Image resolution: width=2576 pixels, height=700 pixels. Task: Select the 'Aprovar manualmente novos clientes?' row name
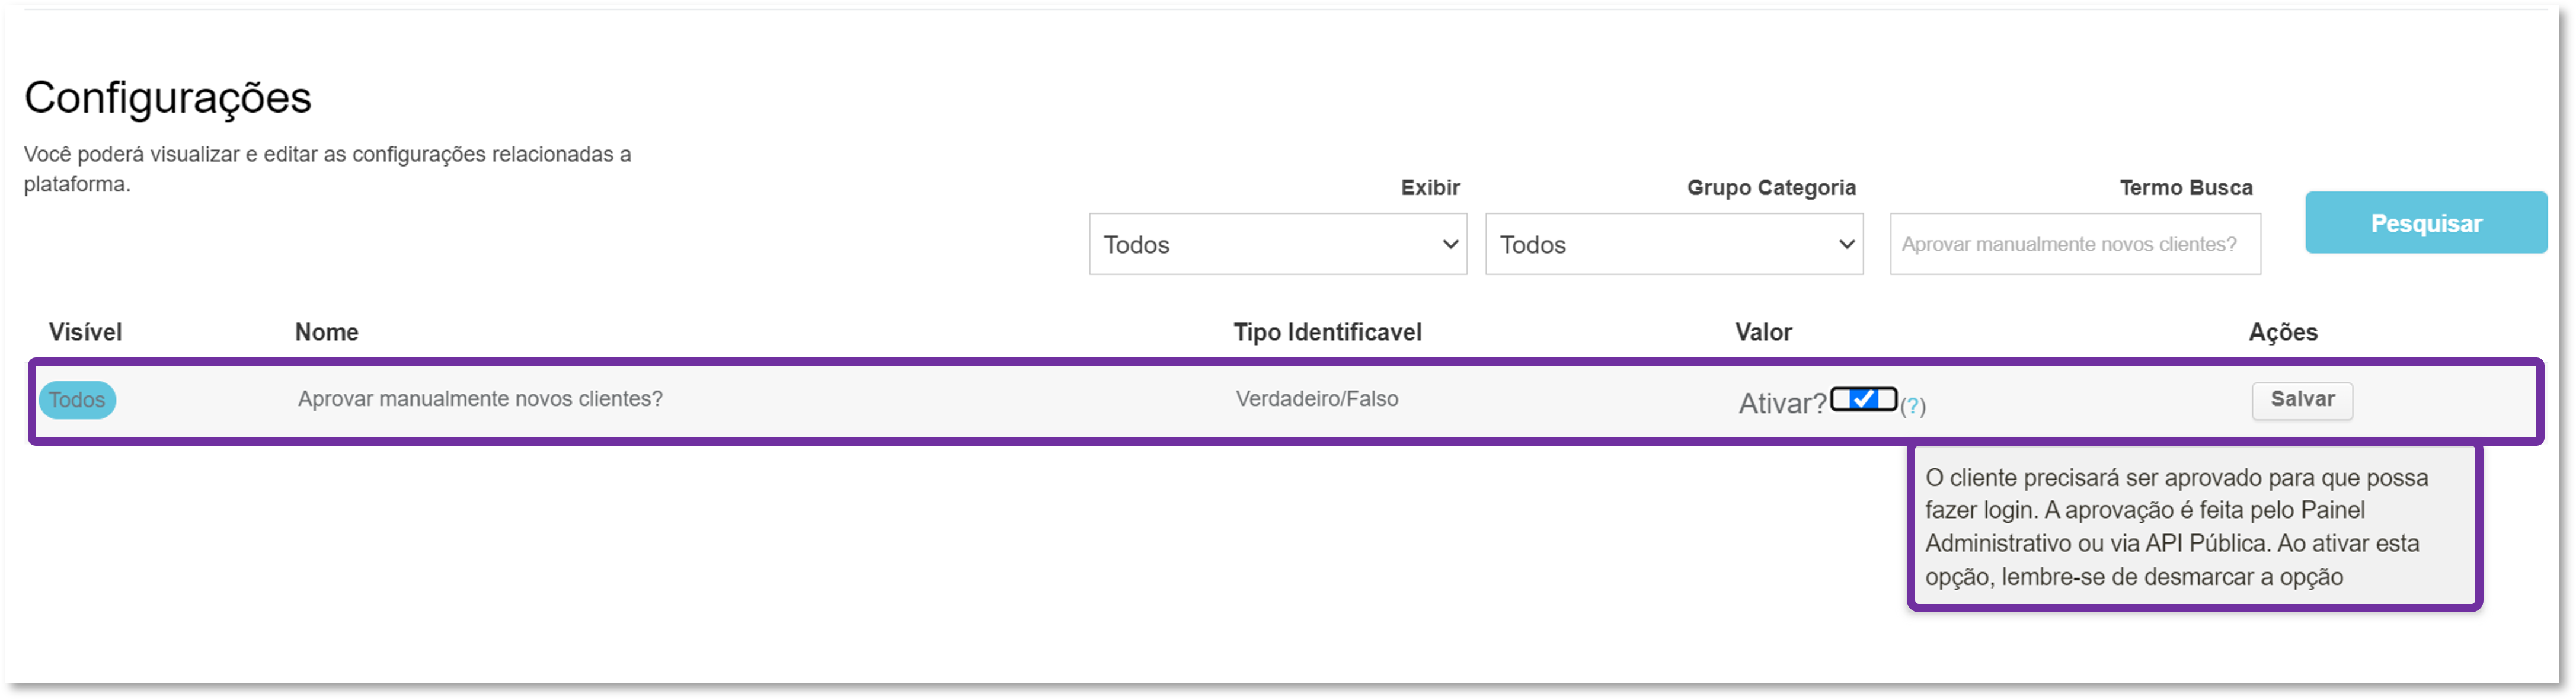(480, 399)
